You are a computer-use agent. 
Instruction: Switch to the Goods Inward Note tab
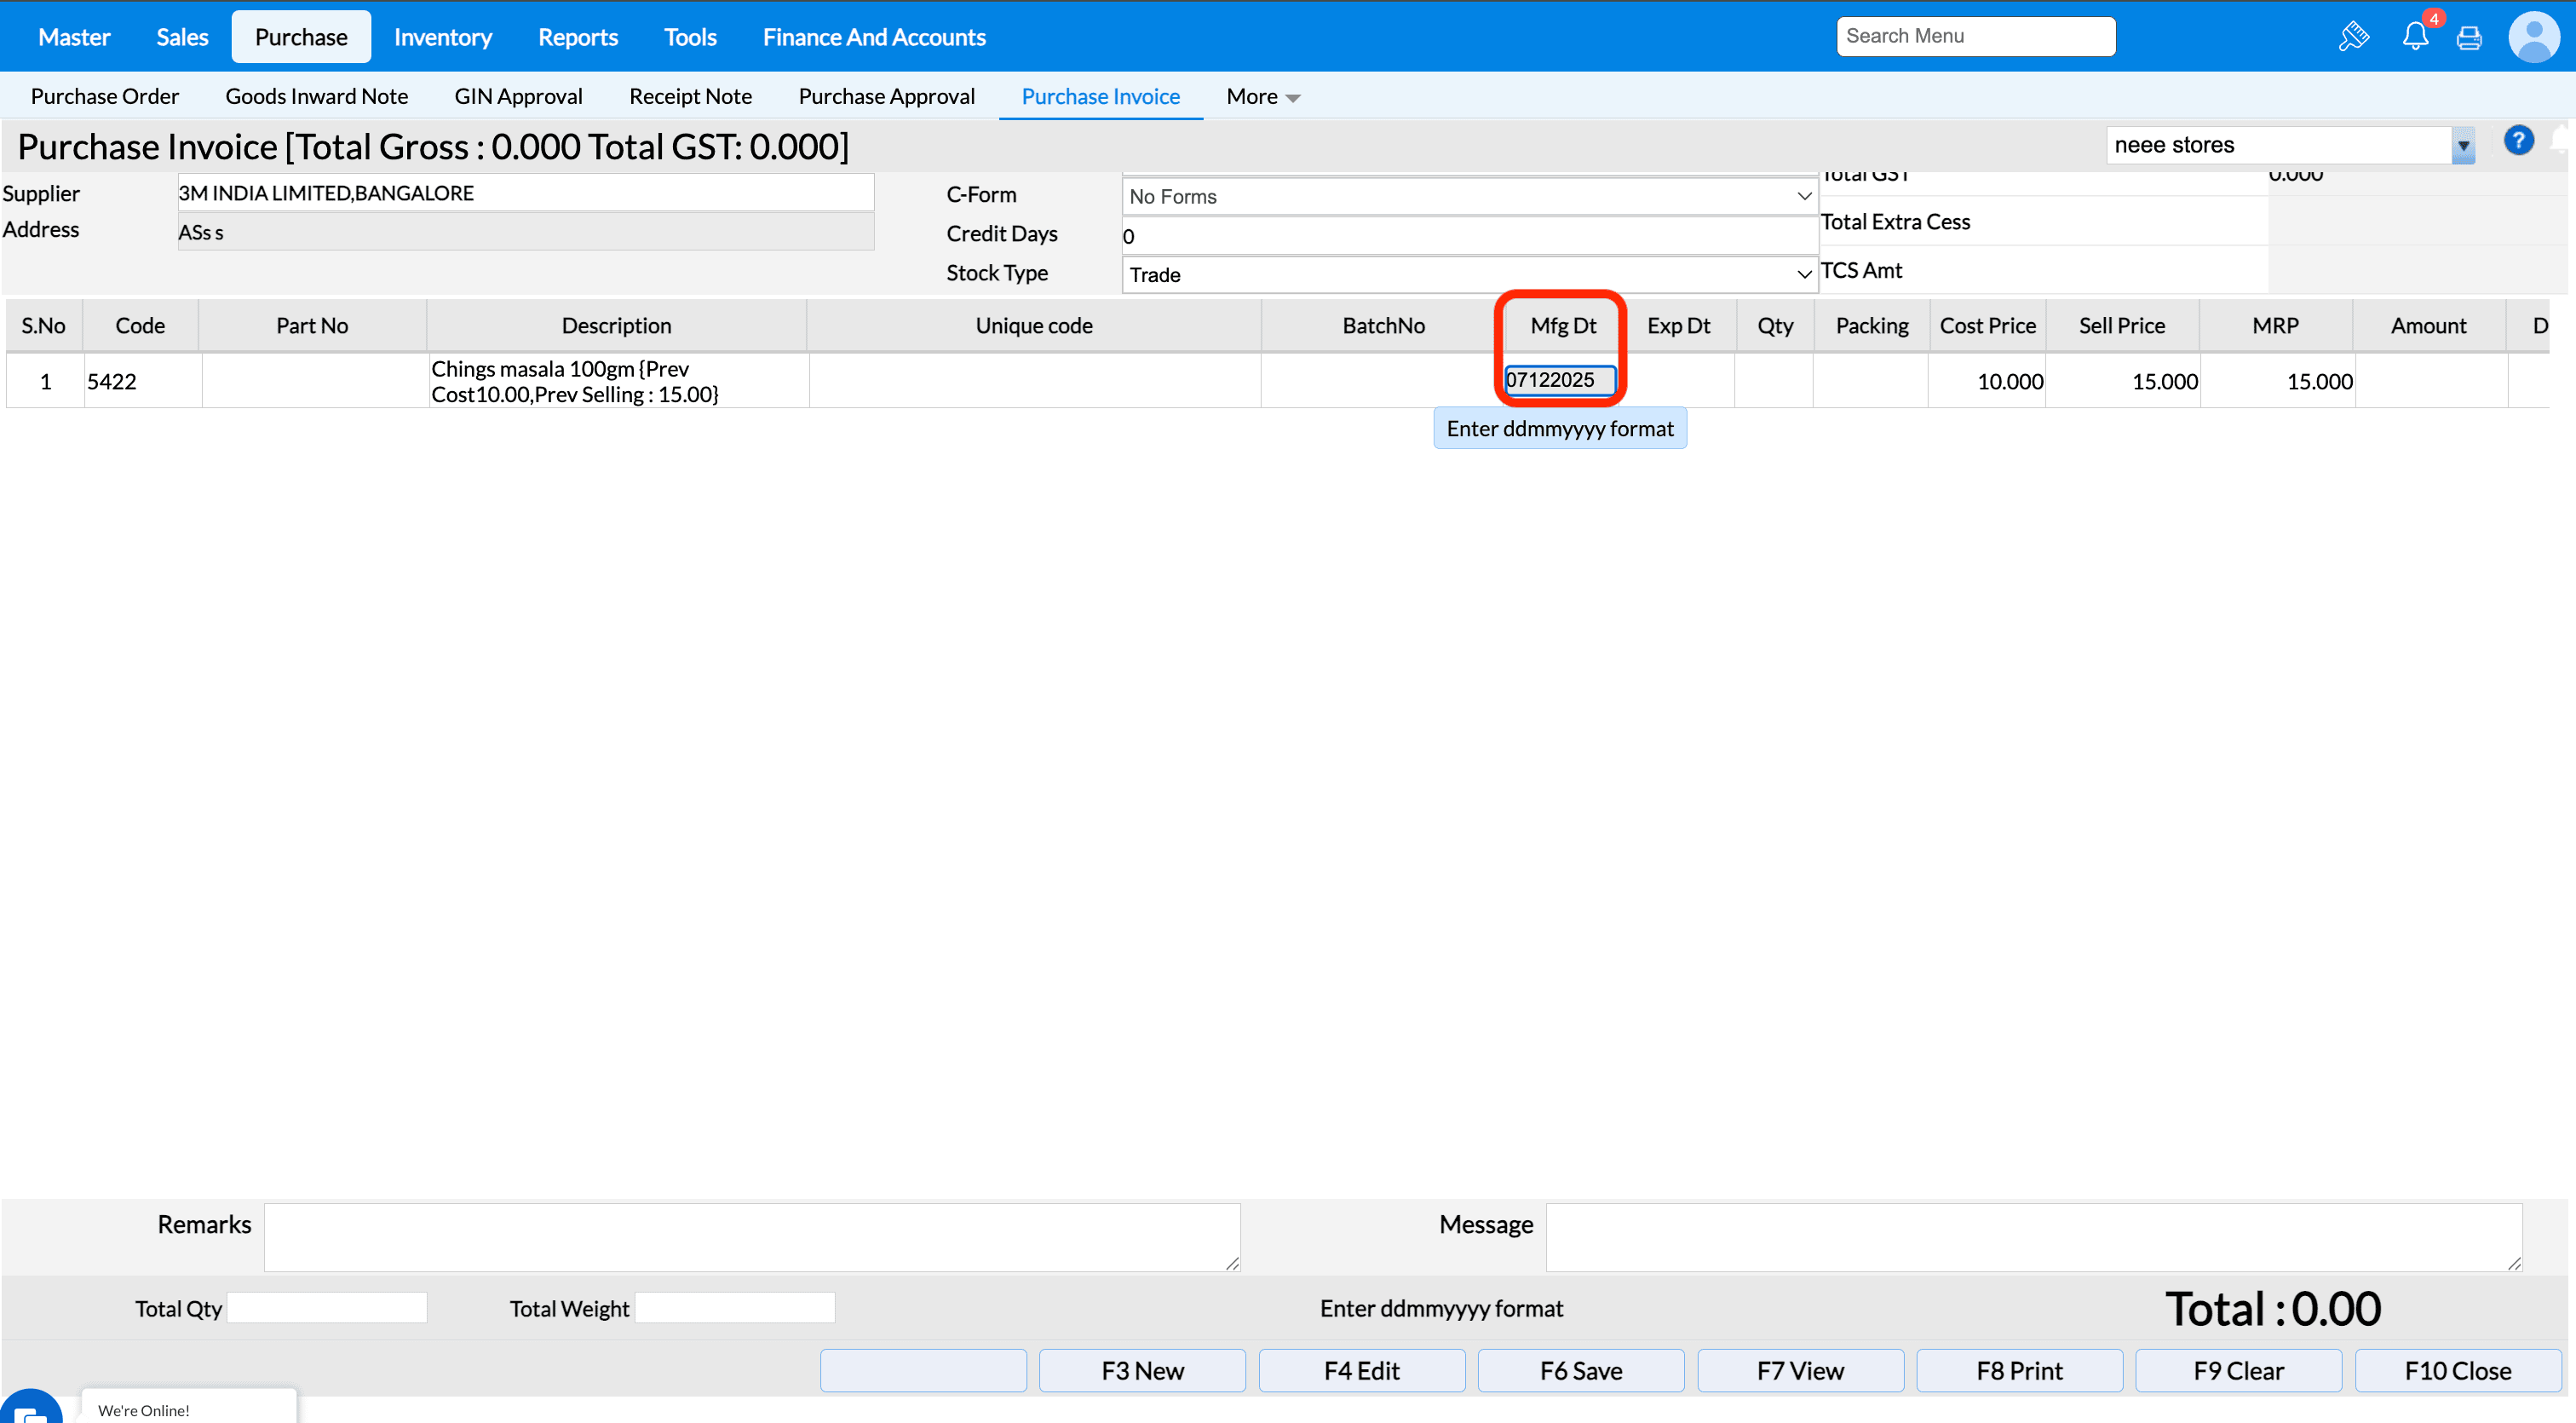[x=316, y=97]
